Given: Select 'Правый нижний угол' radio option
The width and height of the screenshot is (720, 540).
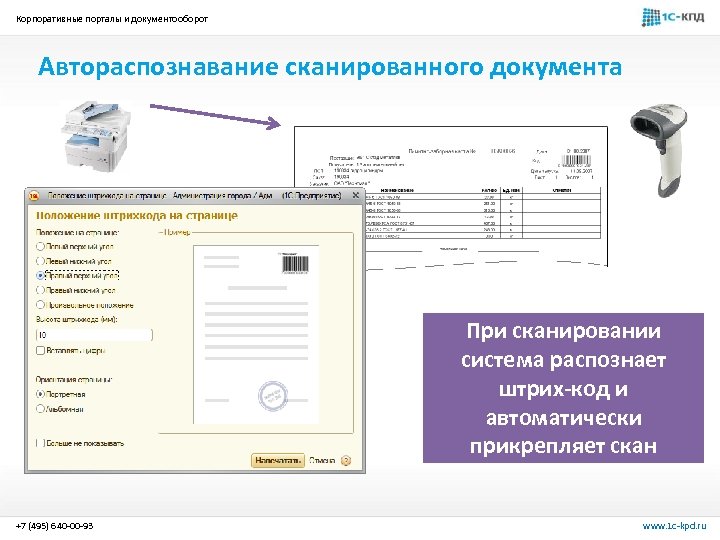Looking at the screenshot, I should point(40,290).
